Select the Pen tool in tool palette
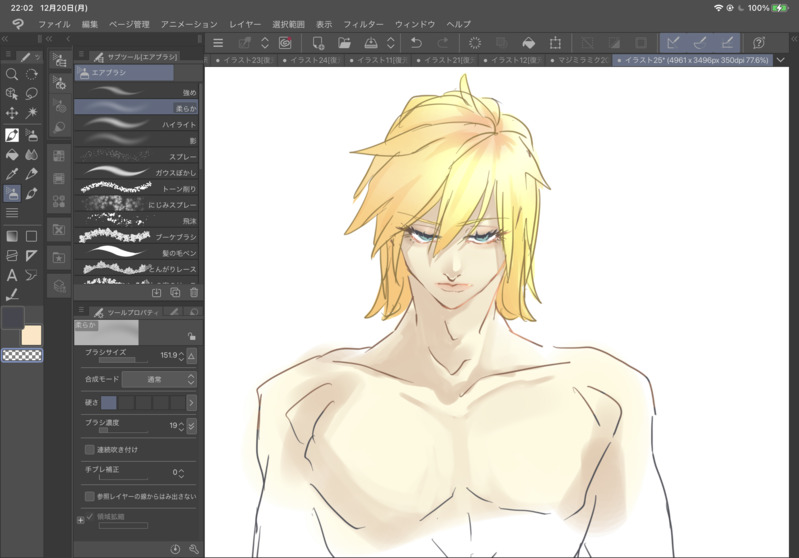The image size is (799, 558). [x=12, y=135]
